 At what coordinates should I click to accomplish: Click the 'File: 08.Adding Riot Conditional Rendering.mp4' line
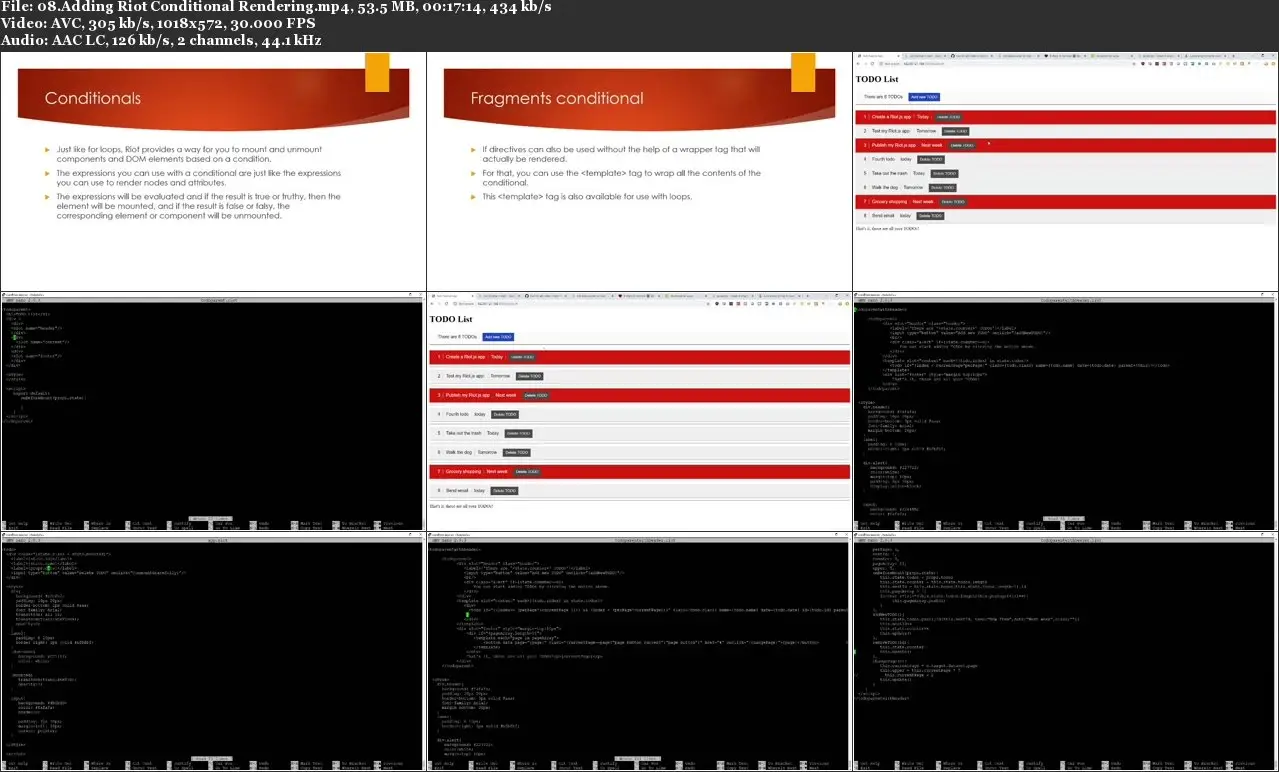pyautogui.click(x=276, y=8)
